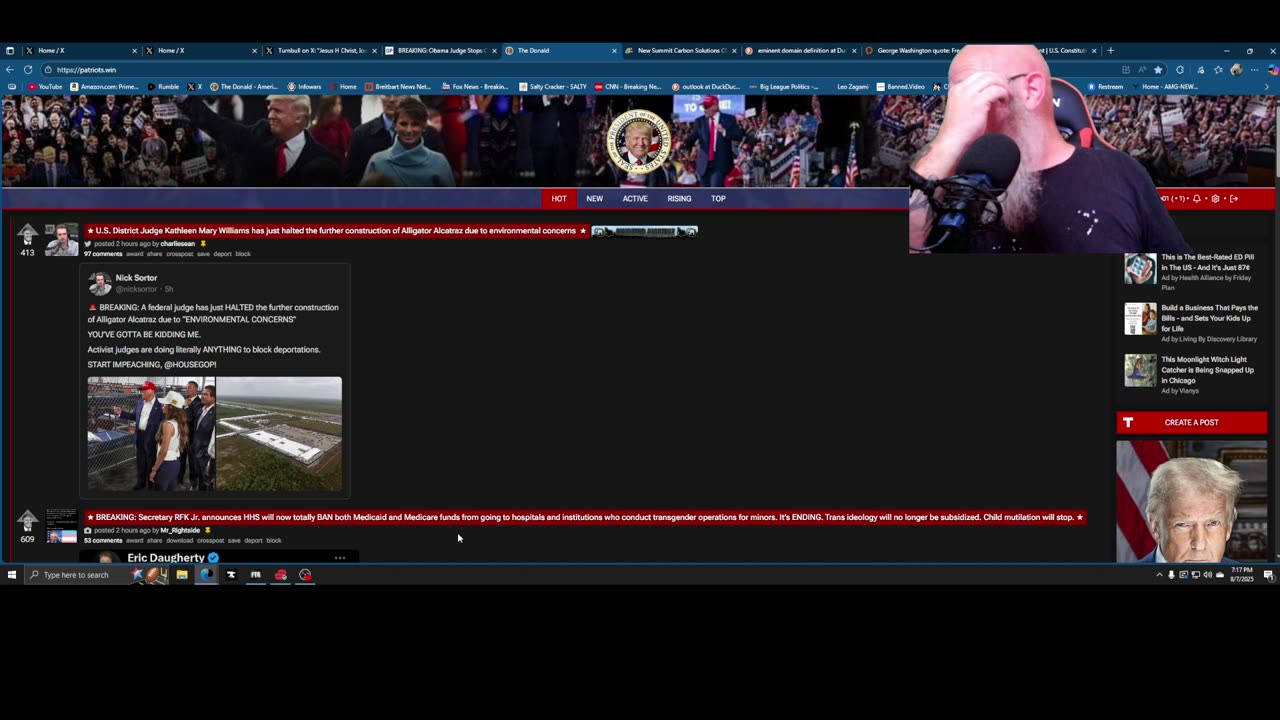The width and height of the screenshot is (1280, 720).
Task: Open the Windows notification center icon
Action: [x=1268, y=575]
